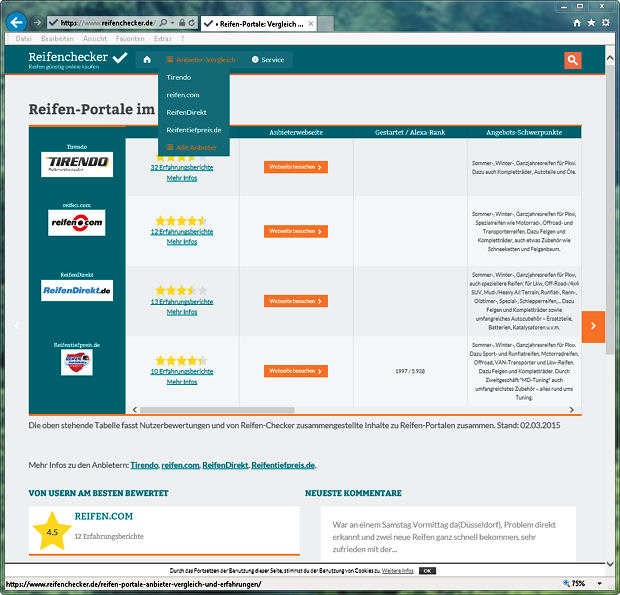Open REIFEN.COM heading in best rated box
Image resolution: width=620 pixels, height=595 pixels.
(x=104, y=516)
